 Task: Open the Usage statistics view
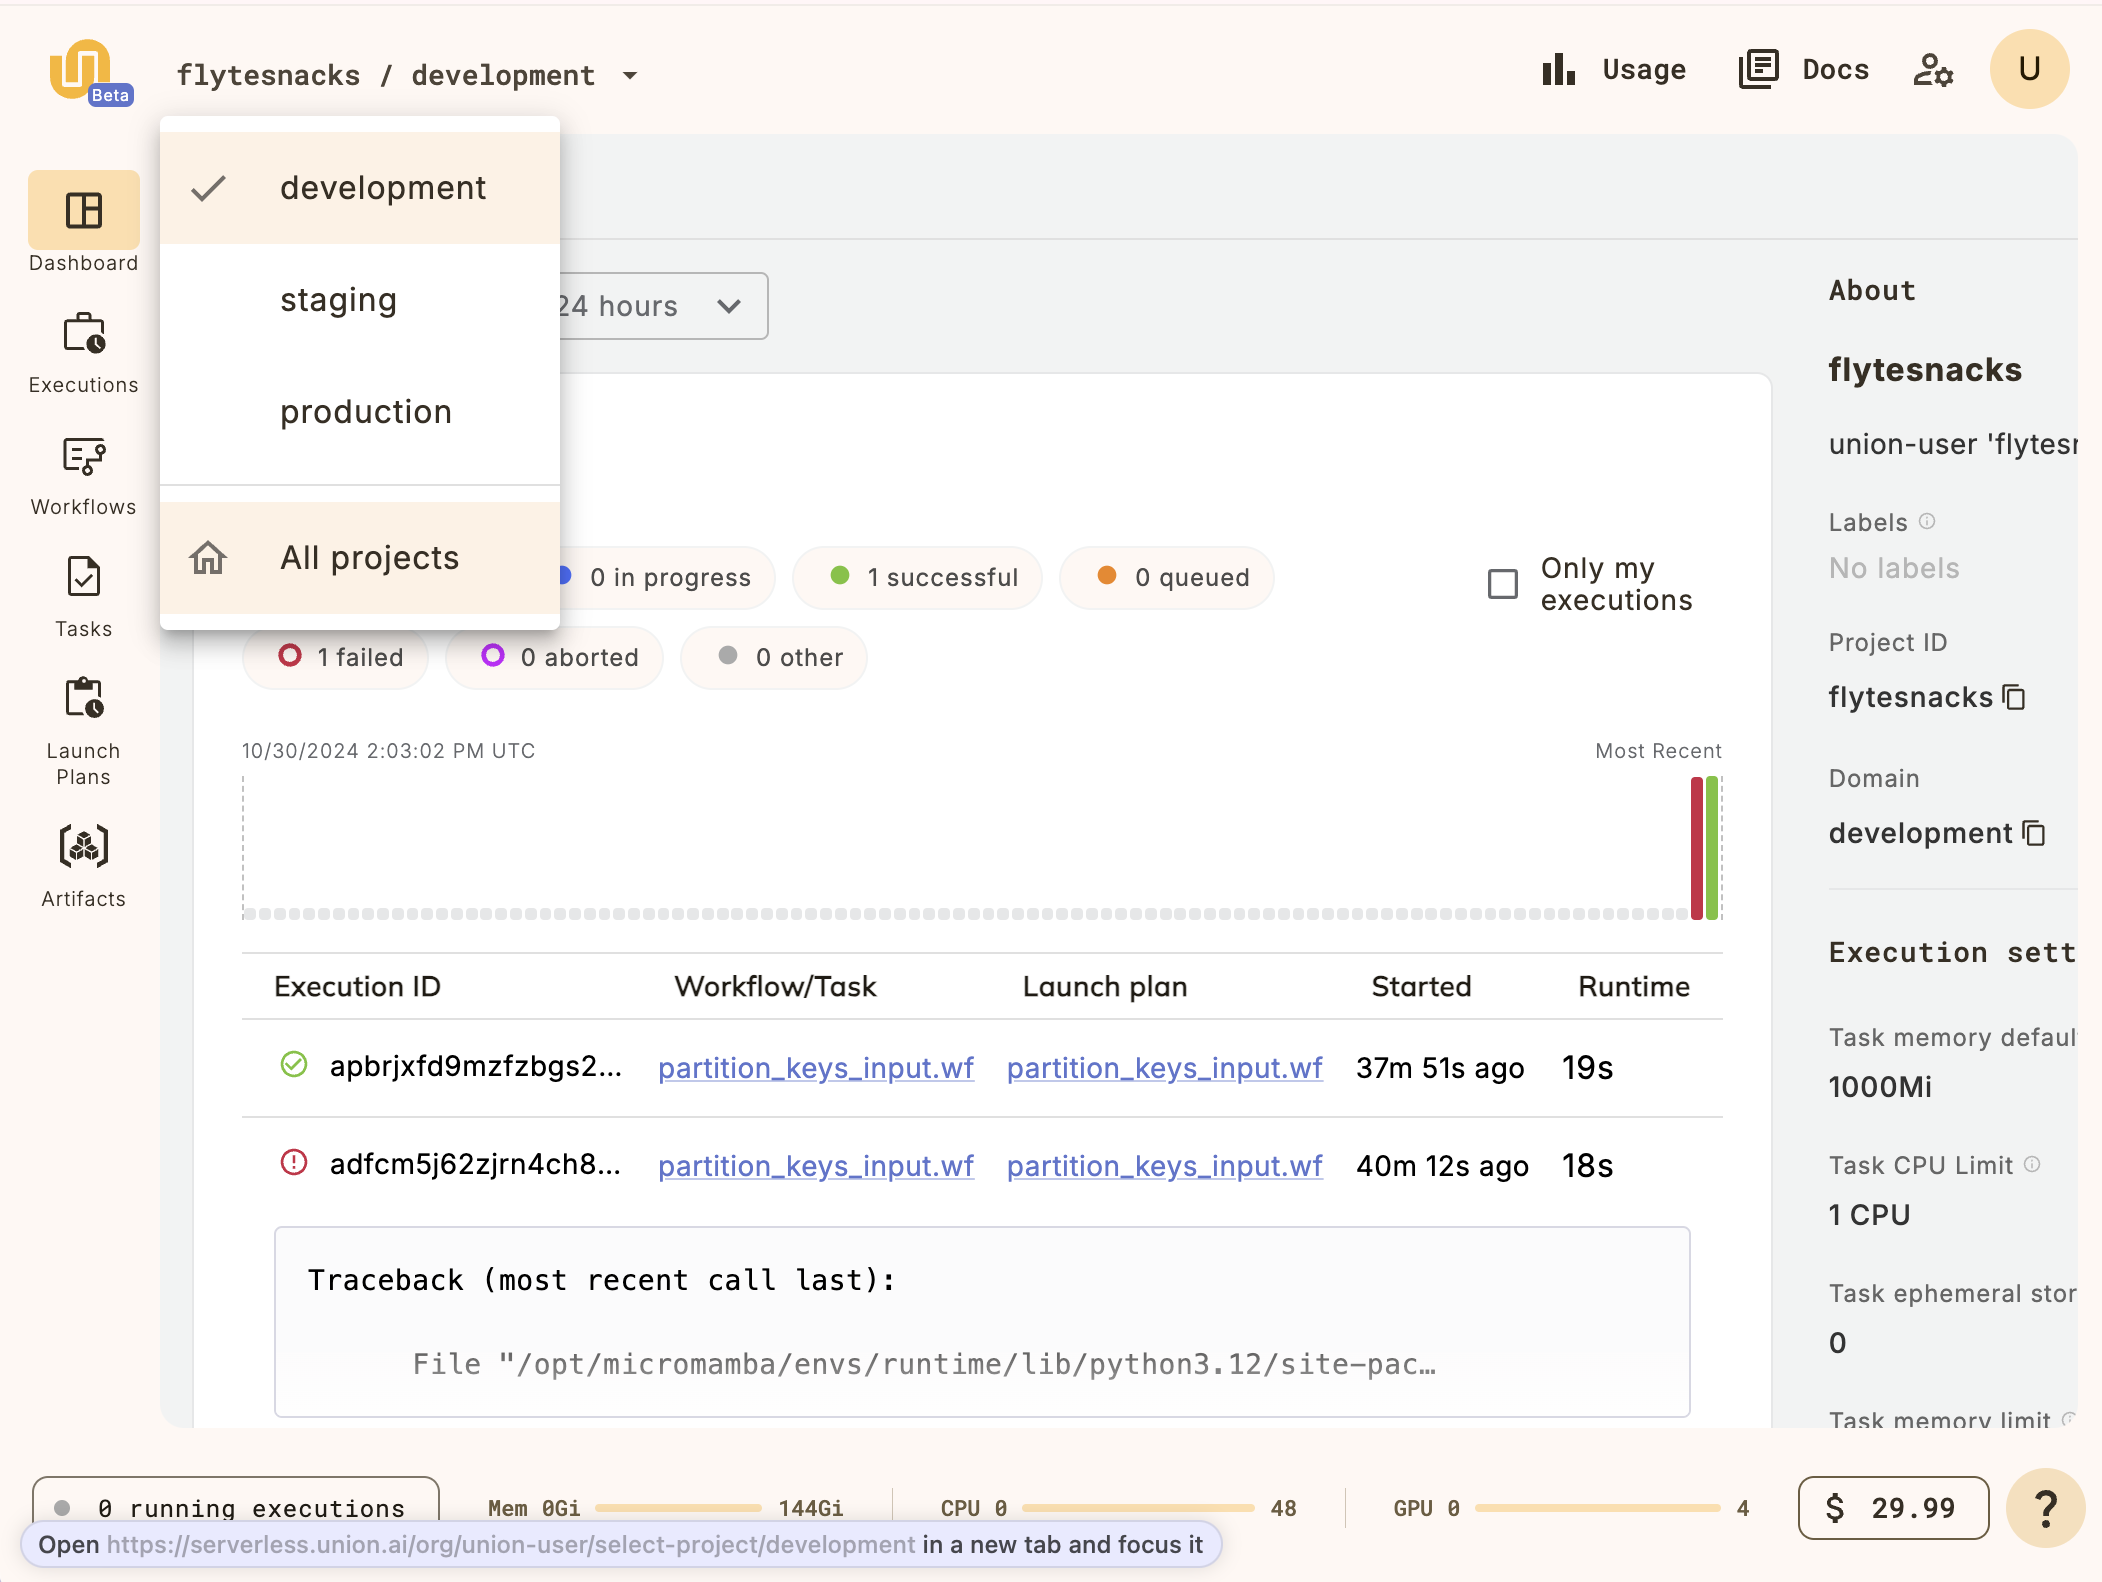[x=1614, y=70]
